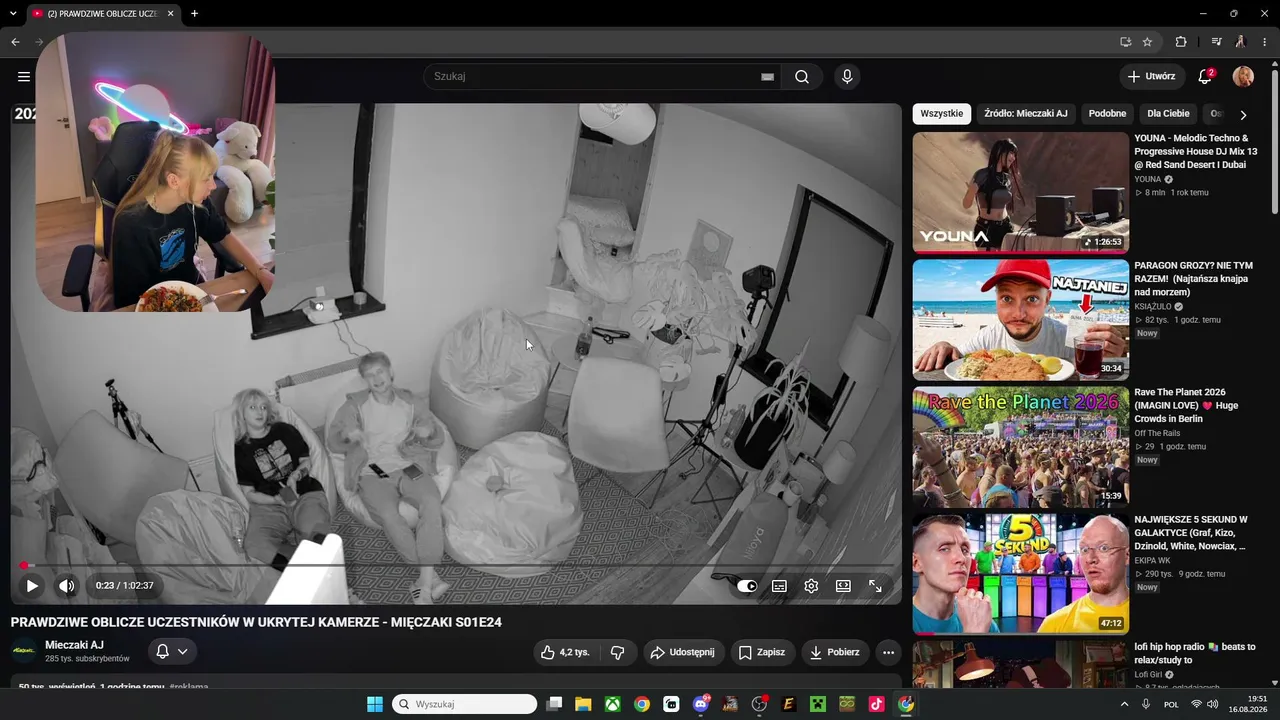This screenshot has height=720, width=1280.
Task: Open the Windows Start menu
Action: point(375,704)
